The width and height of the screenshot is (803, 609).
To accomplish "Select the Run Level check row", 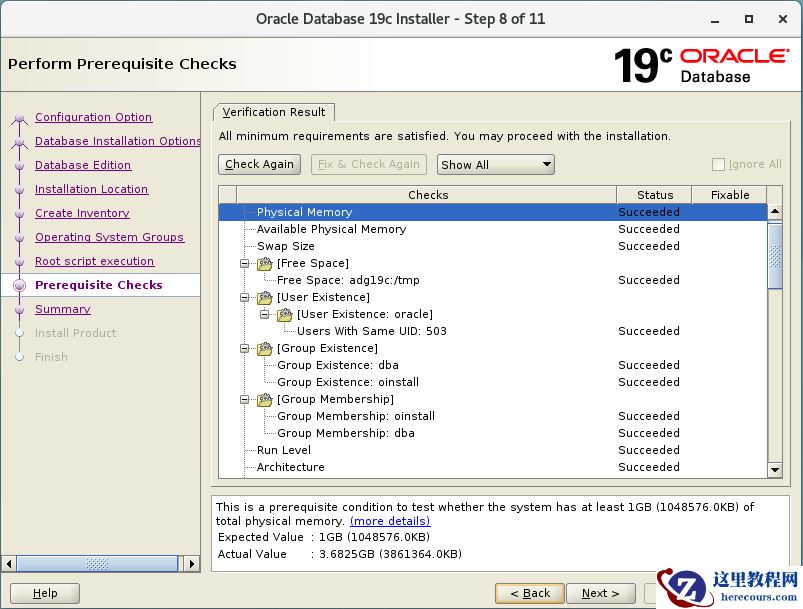I will 493,450.
